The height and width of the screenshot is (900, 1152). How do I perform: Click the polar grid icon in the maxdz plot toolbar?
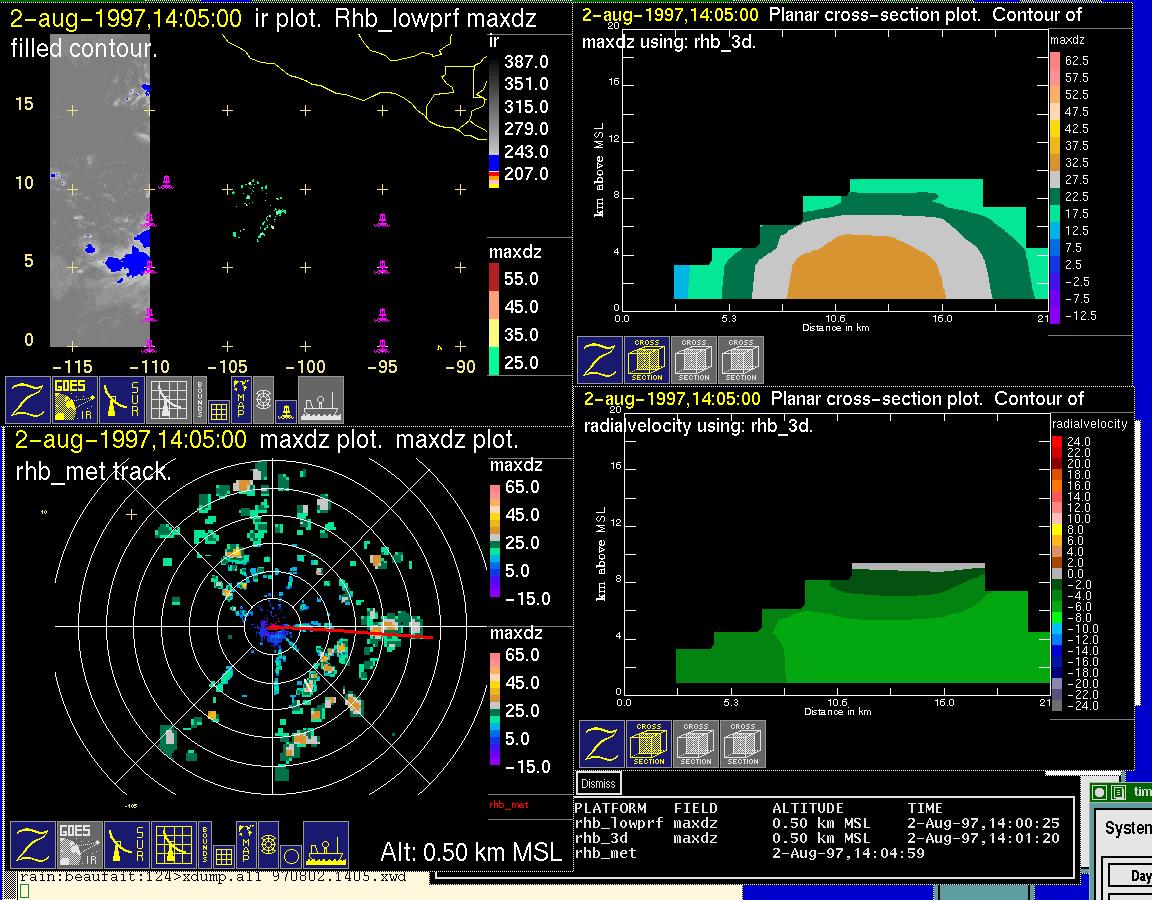point(174,845)
